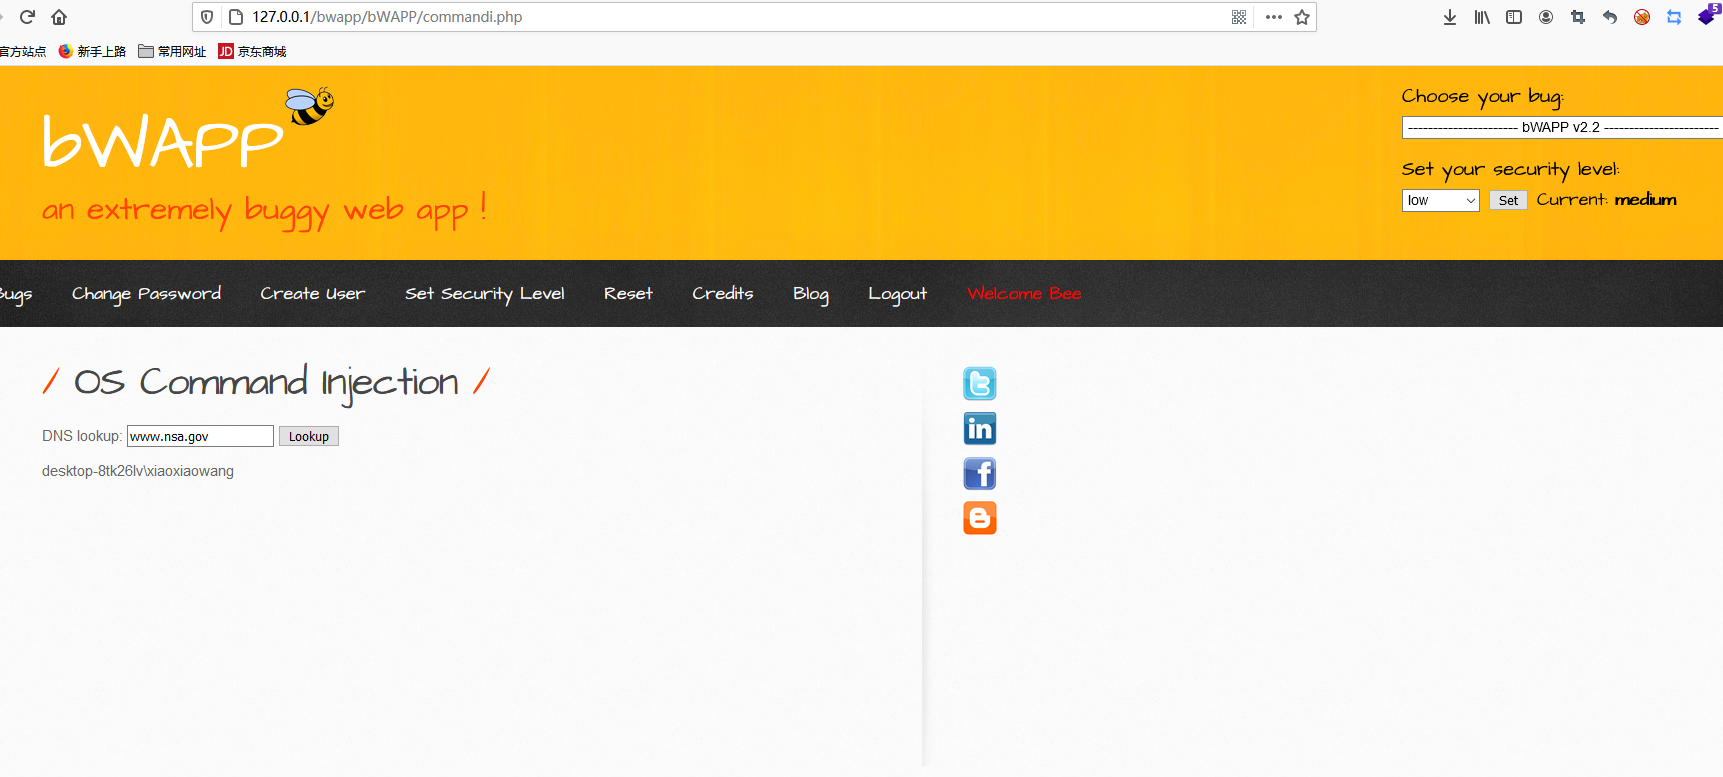Click the 'OS Command Injection' heading

(266, 382)
